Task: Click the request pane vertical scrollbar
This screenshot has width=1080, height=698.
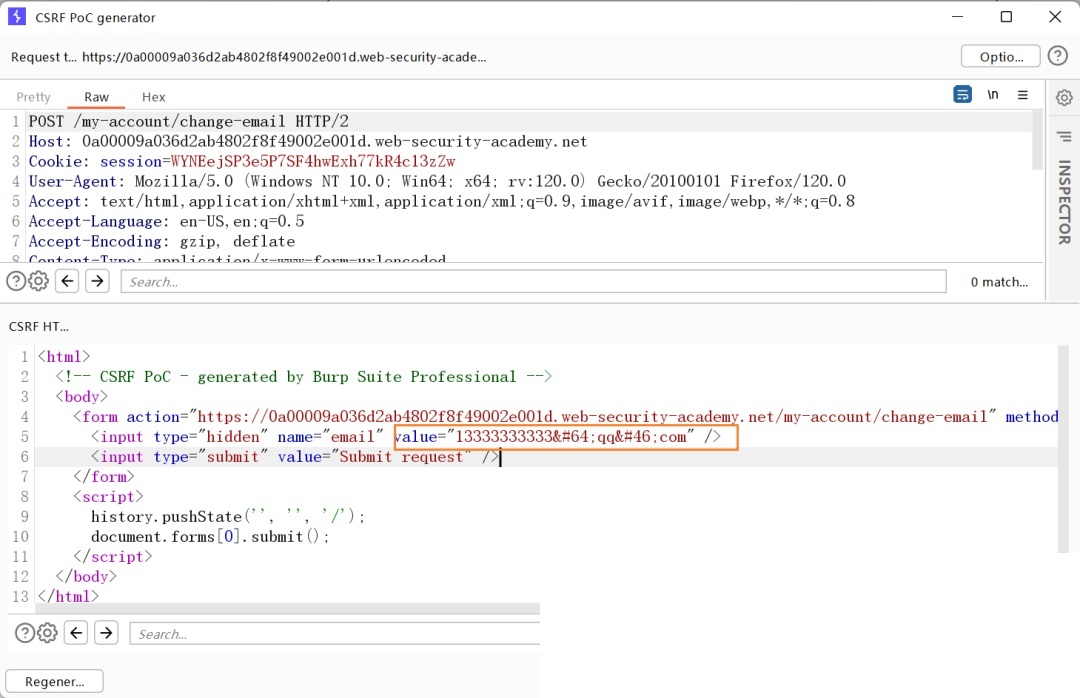Action: (x=1037, y=141)
